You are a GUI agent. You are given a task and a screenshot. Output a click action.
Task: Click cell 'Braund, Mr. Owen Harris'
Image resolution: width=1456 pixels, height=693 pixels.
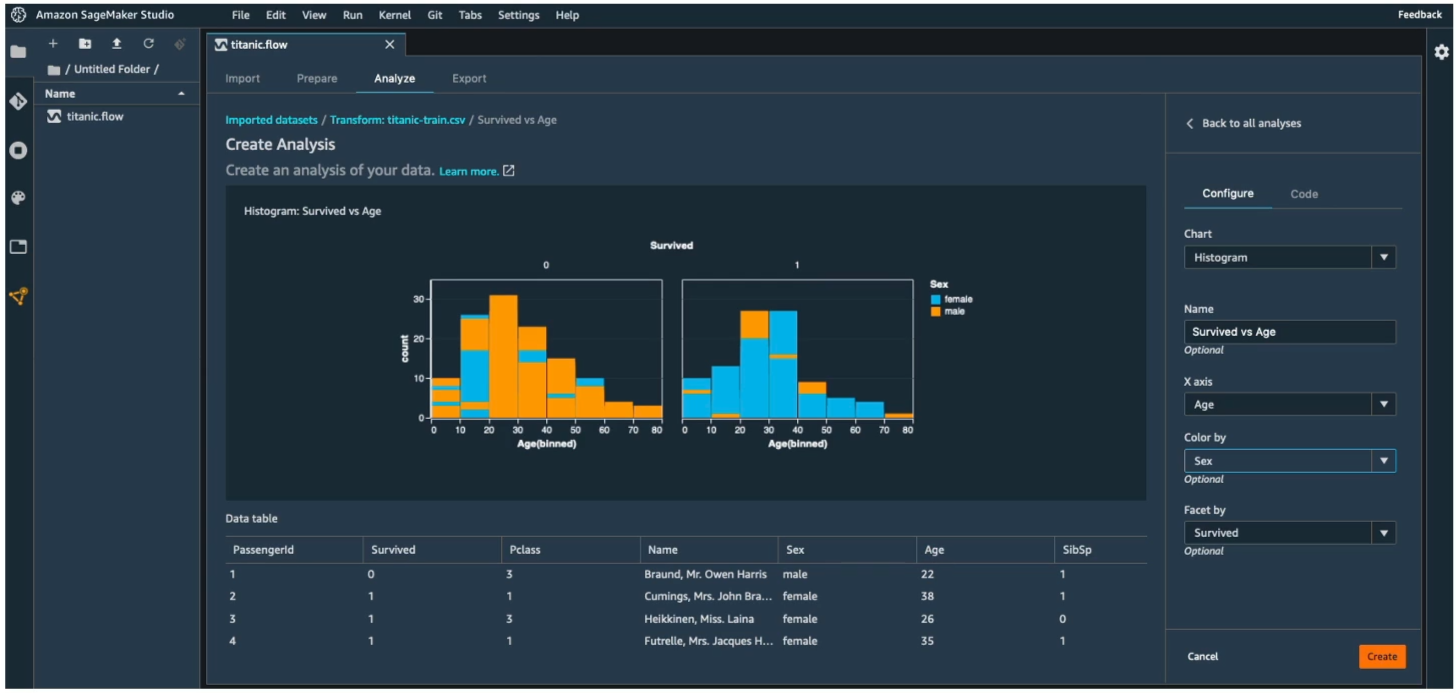pos(705,575)
